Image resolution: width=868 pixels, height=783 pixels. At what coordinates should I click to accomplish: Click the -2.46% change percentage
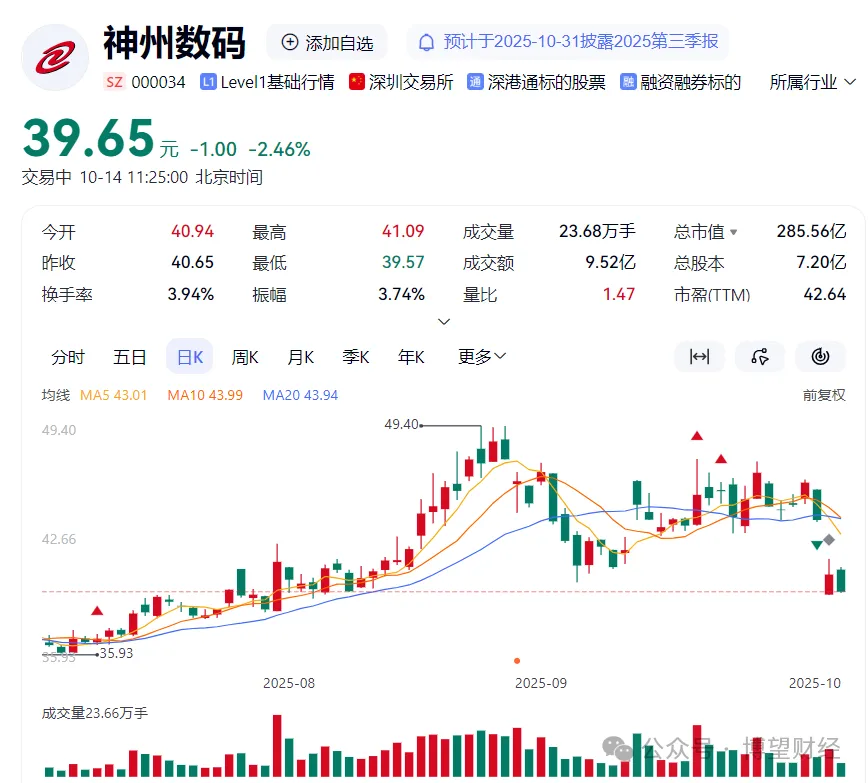click(x=279, y=150)
